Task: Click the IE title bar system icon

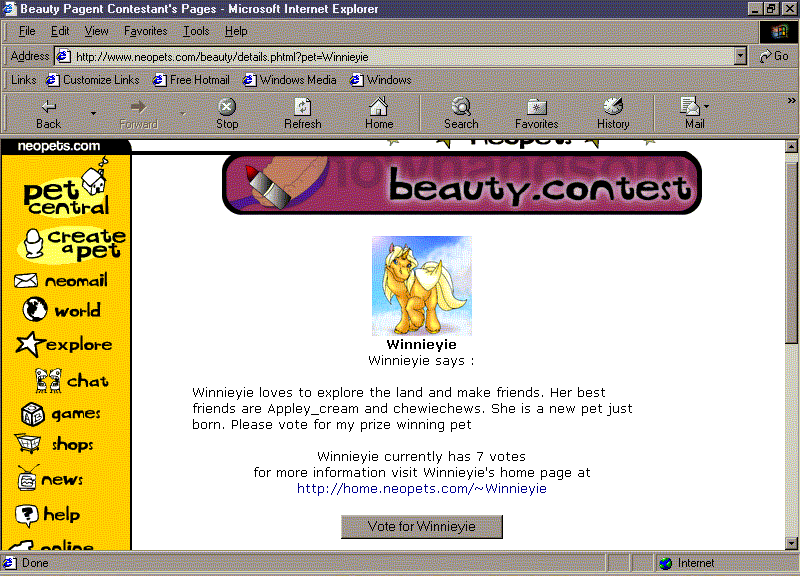Action: [9, 9]
